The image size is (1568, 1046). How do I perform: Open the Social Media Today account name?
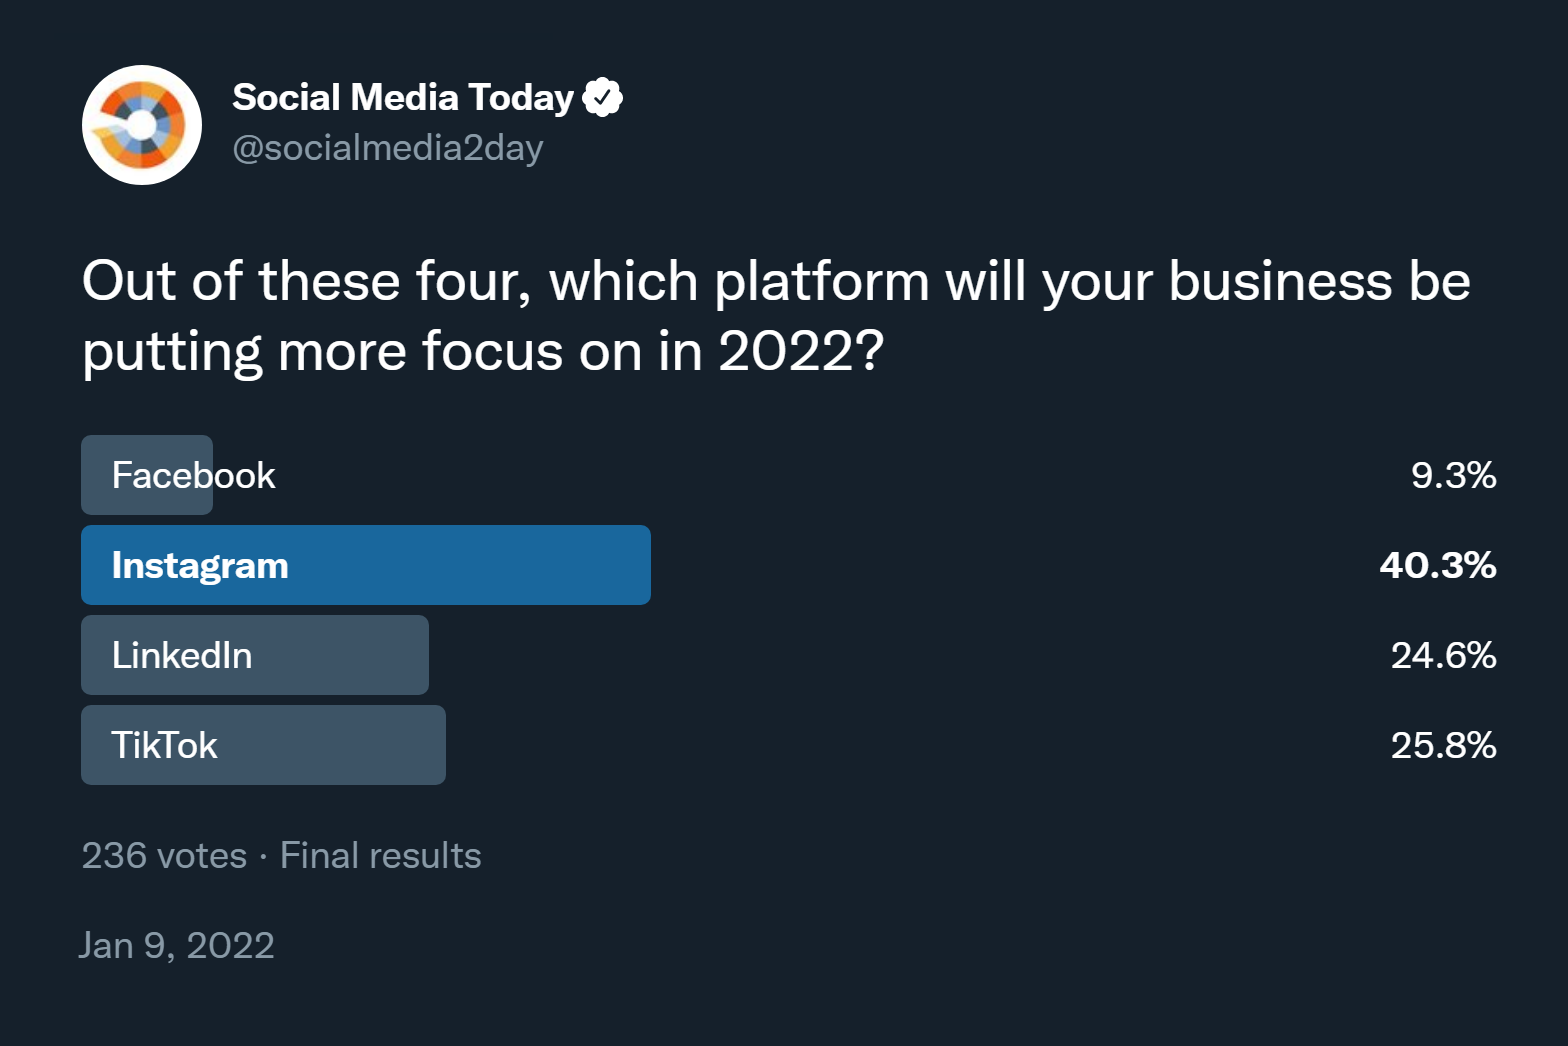point(402,97)
